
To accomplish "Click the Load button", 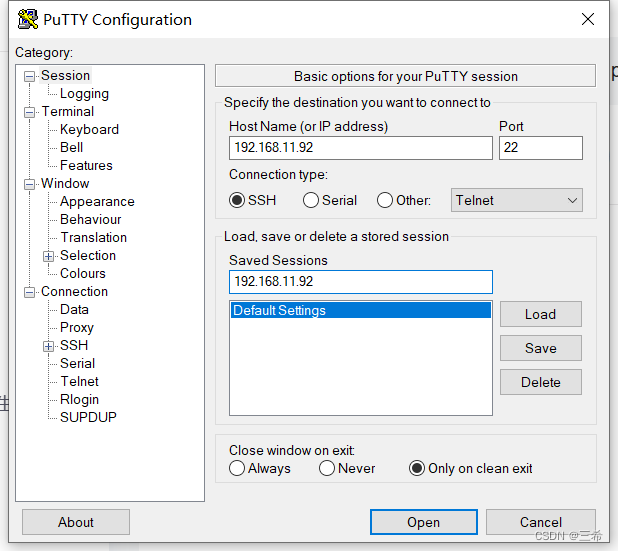I will tap(541, 314).
